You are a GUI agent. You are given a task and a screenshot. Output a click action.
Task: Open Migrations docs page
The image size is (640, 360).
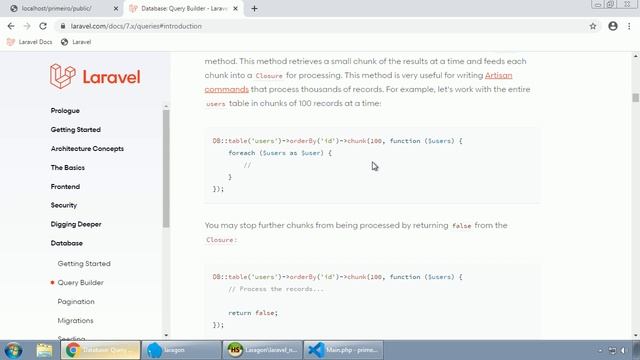76,320
